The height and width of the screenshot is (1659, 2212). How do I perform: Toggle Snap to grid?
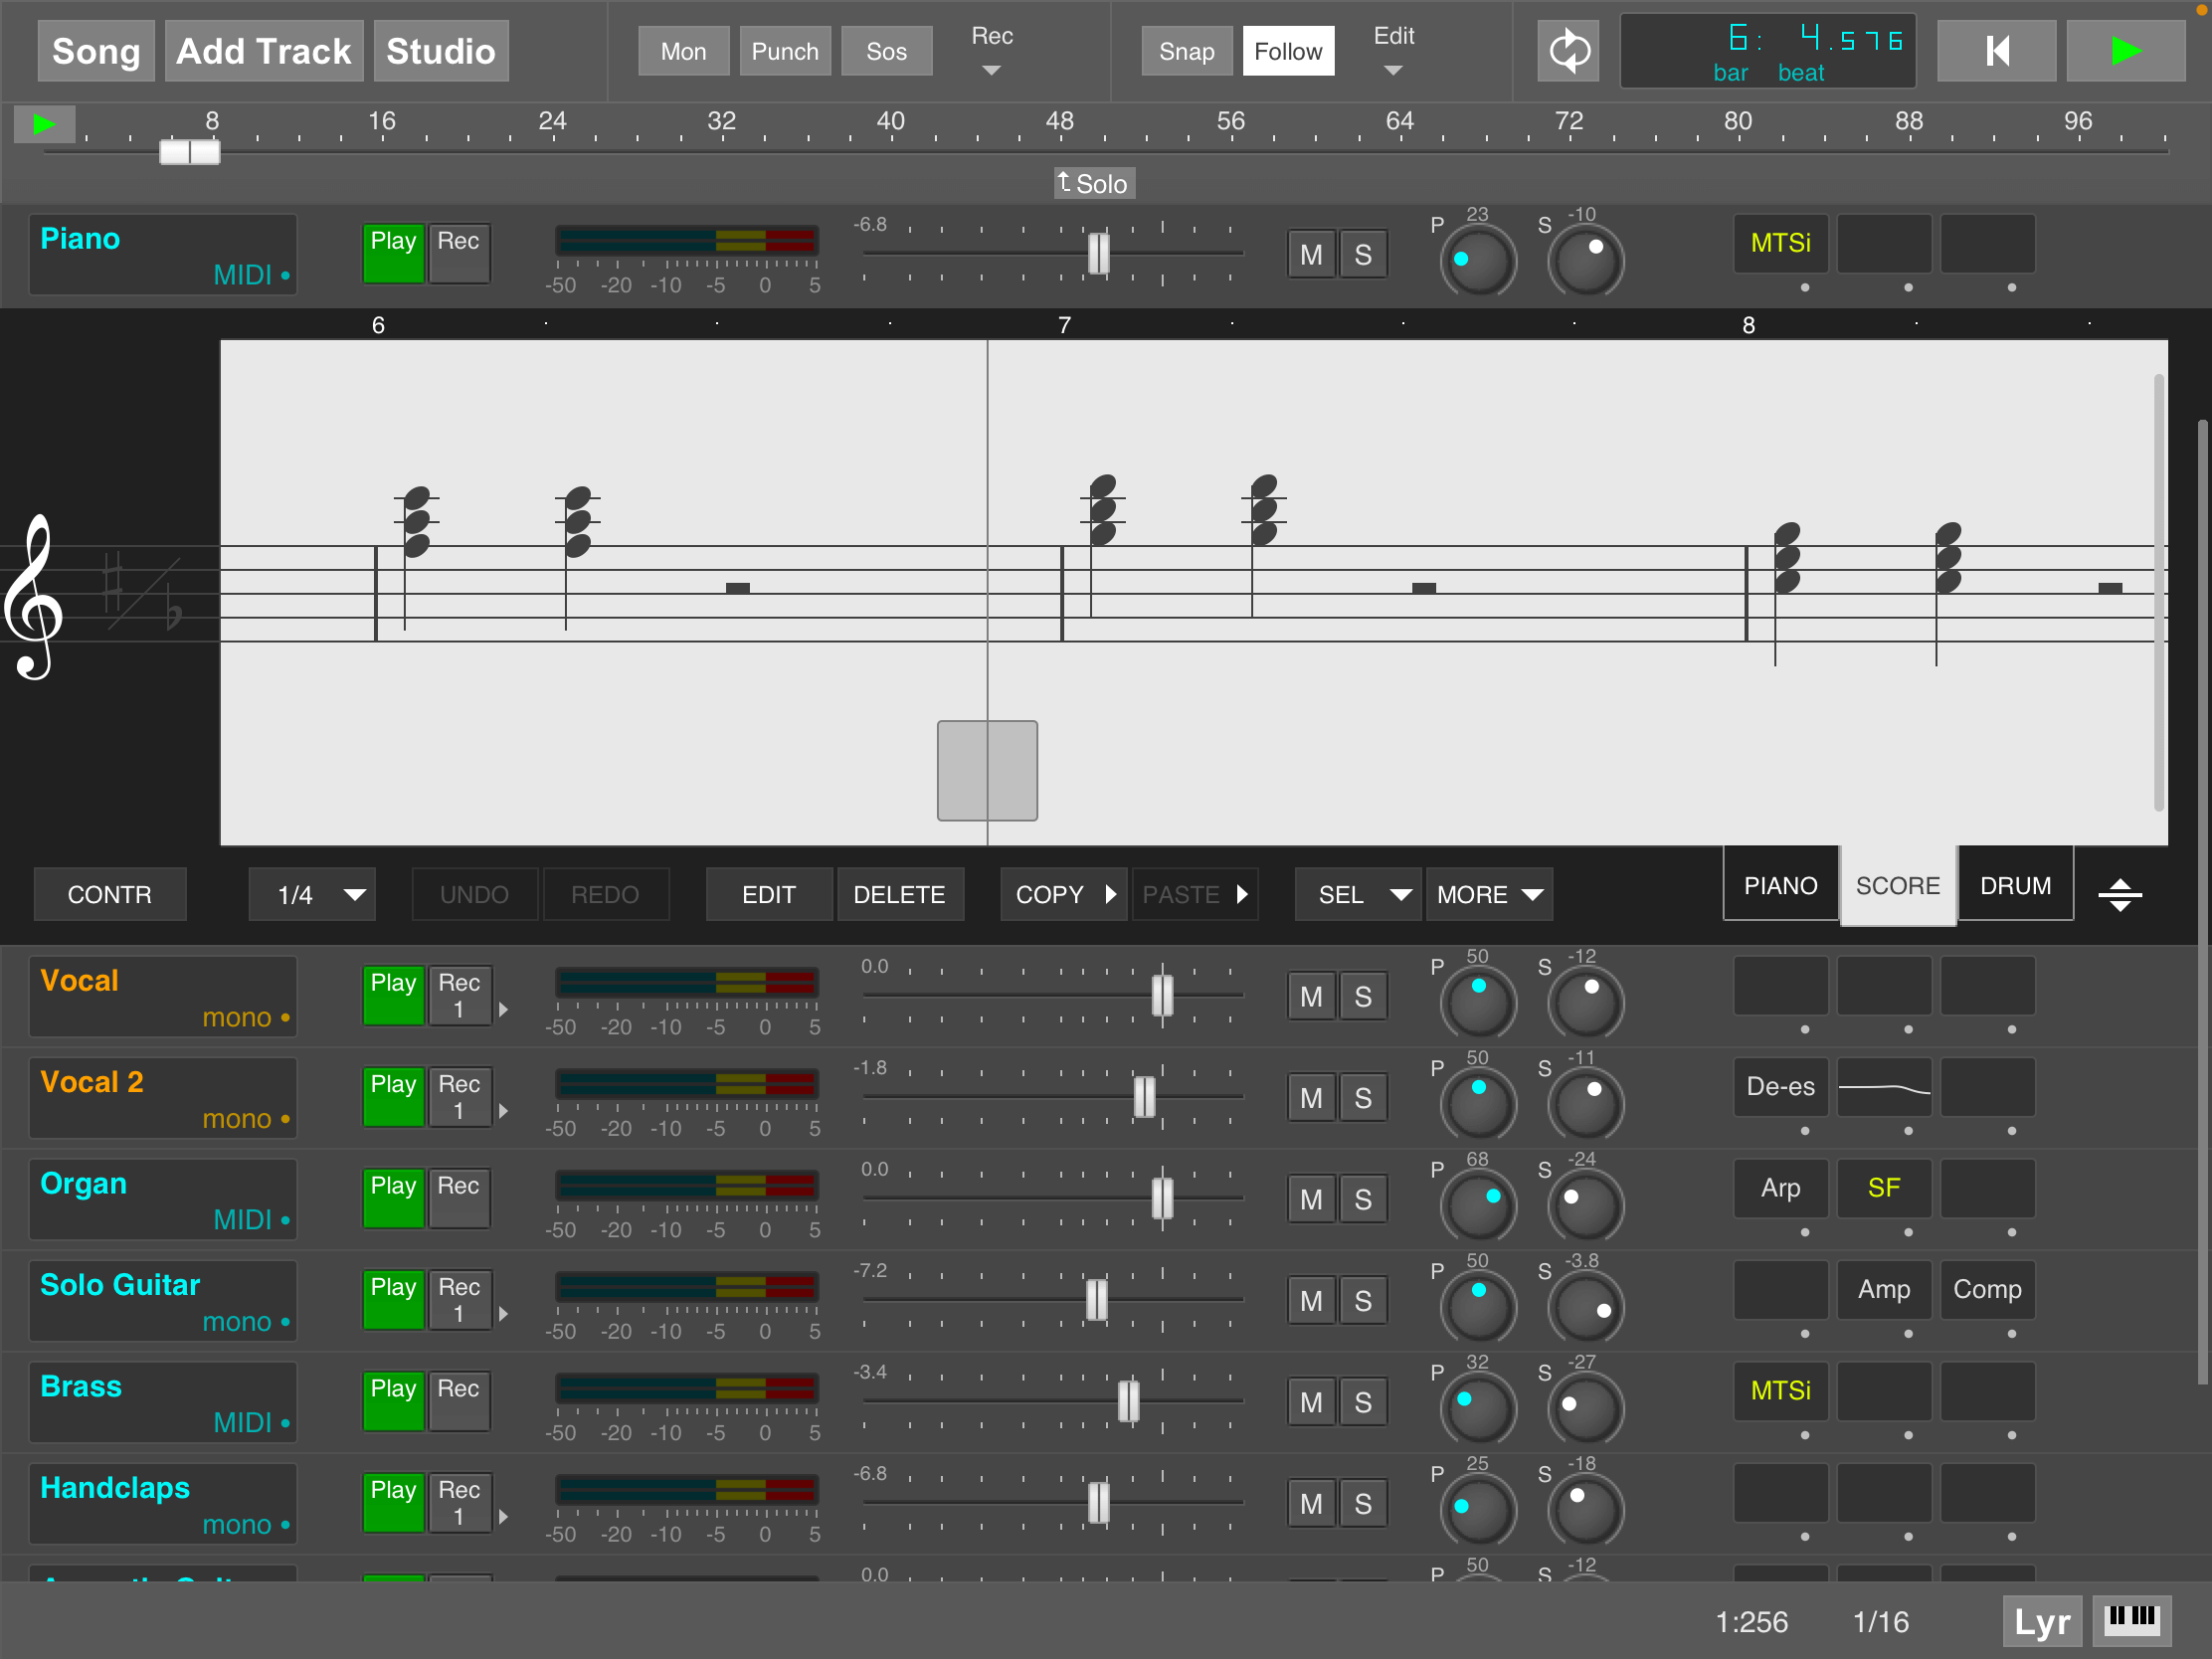(1187, 51)
